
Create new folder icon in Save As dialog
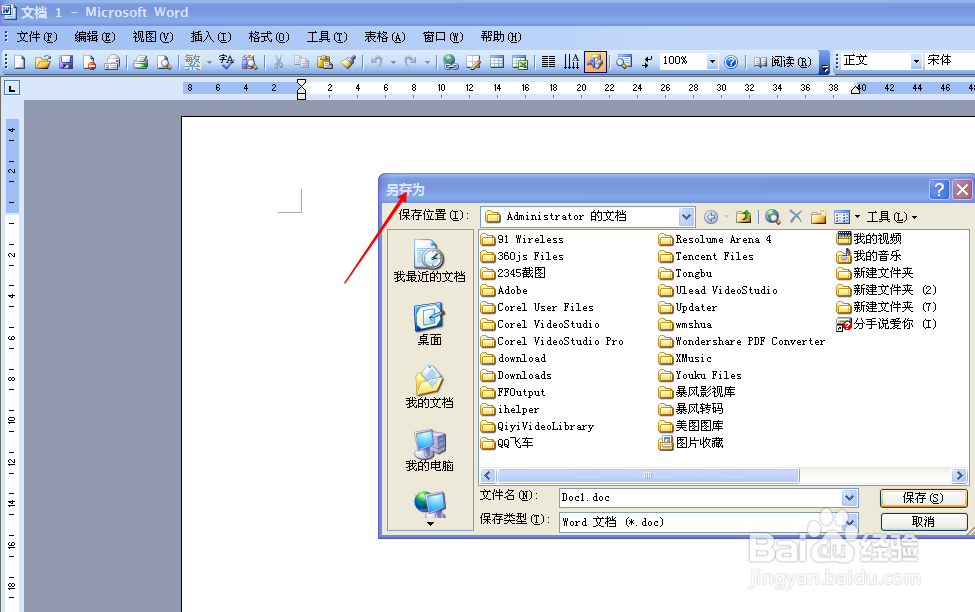(818, 216)
